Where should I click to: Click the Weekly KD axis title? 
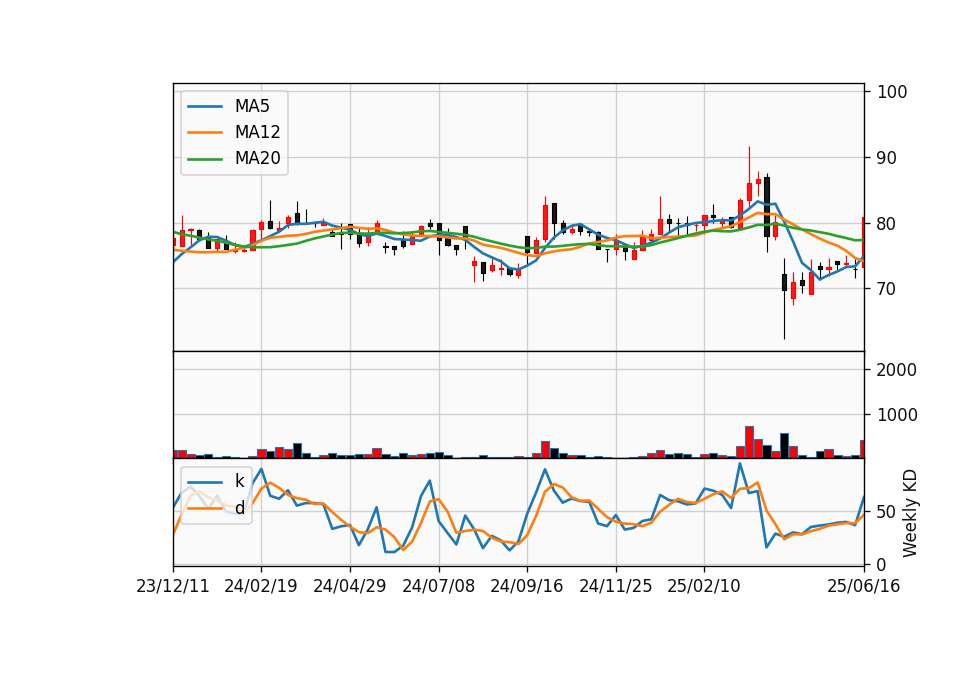[910, 513]
